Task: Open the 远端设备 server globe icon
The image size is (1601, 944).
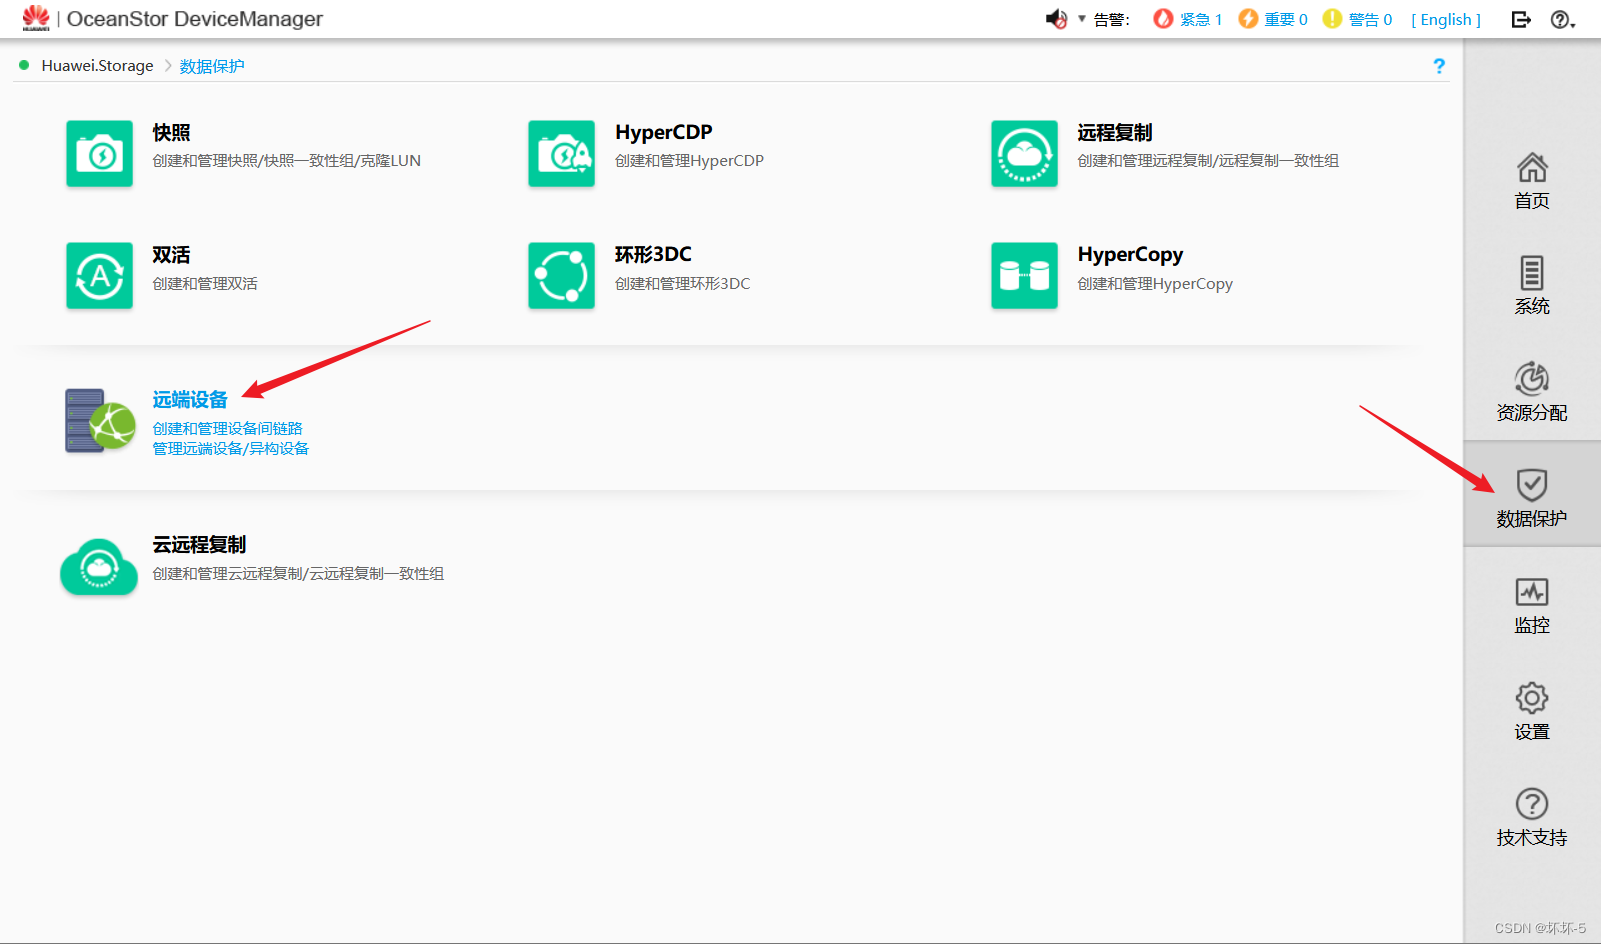Action: pos(100,421)
